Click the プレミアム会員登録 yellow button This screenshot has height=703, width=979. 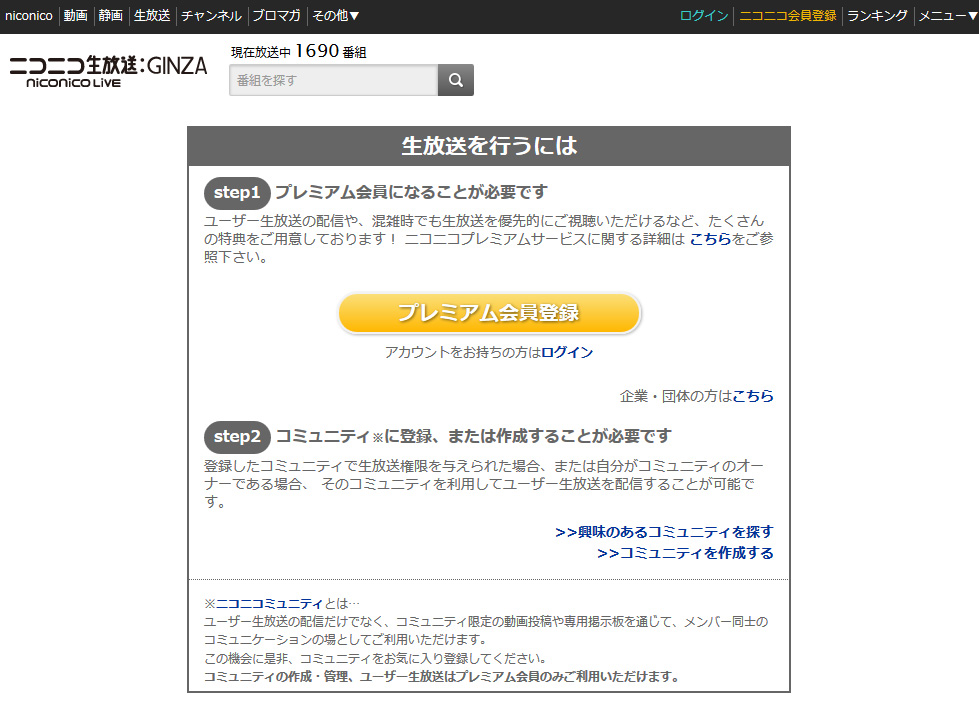(490, 313)
